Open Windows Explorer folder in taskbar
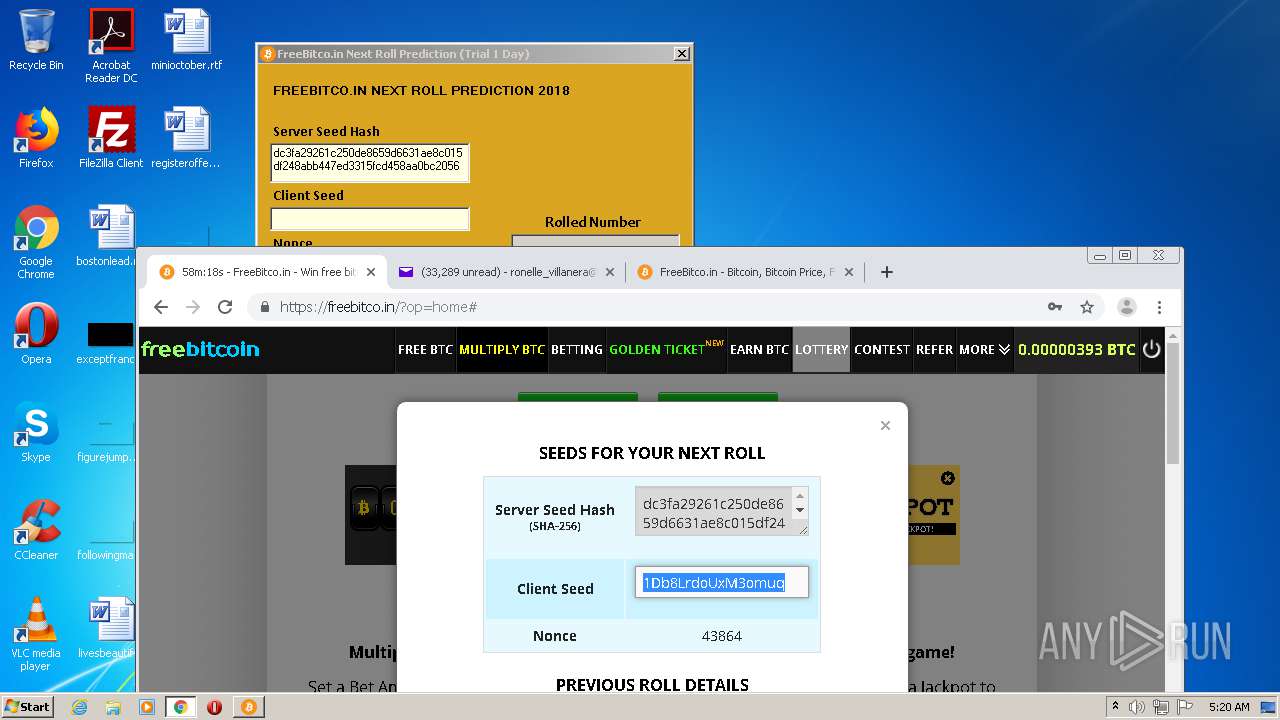Image resolution: width=1280 pixels, height=720 pixels. coord(113,707)
